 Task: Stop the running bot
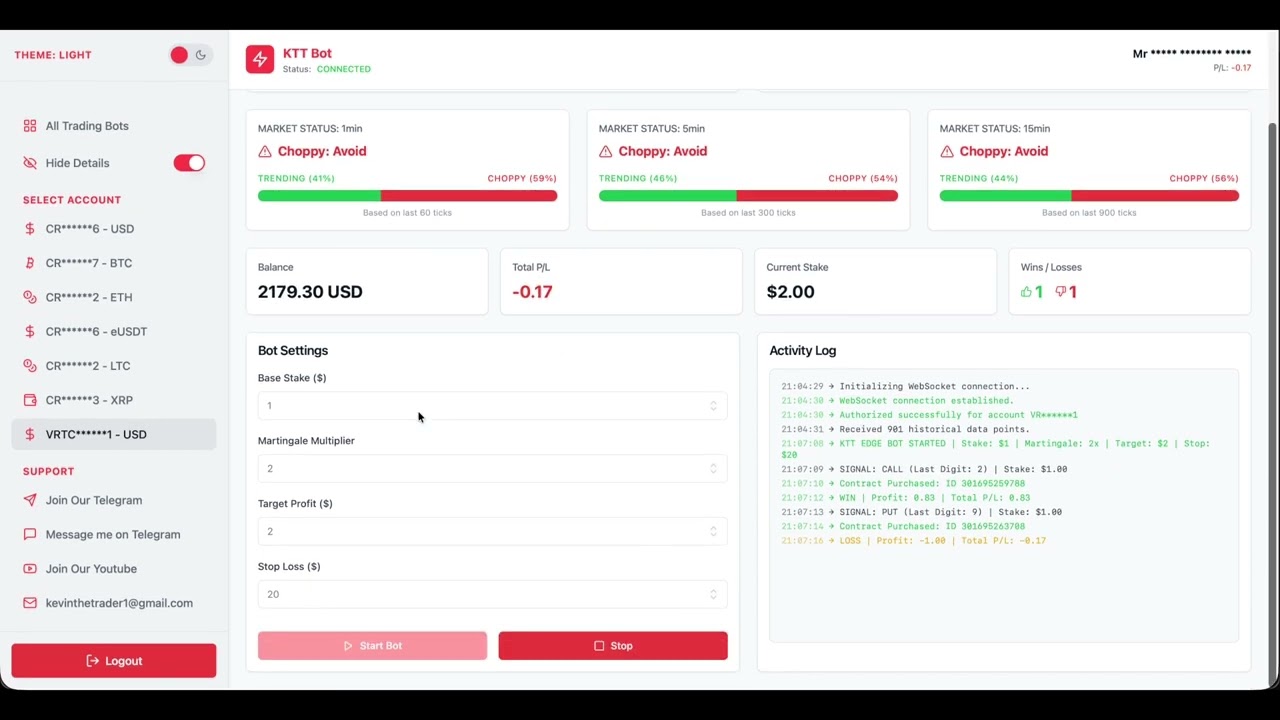613,646
